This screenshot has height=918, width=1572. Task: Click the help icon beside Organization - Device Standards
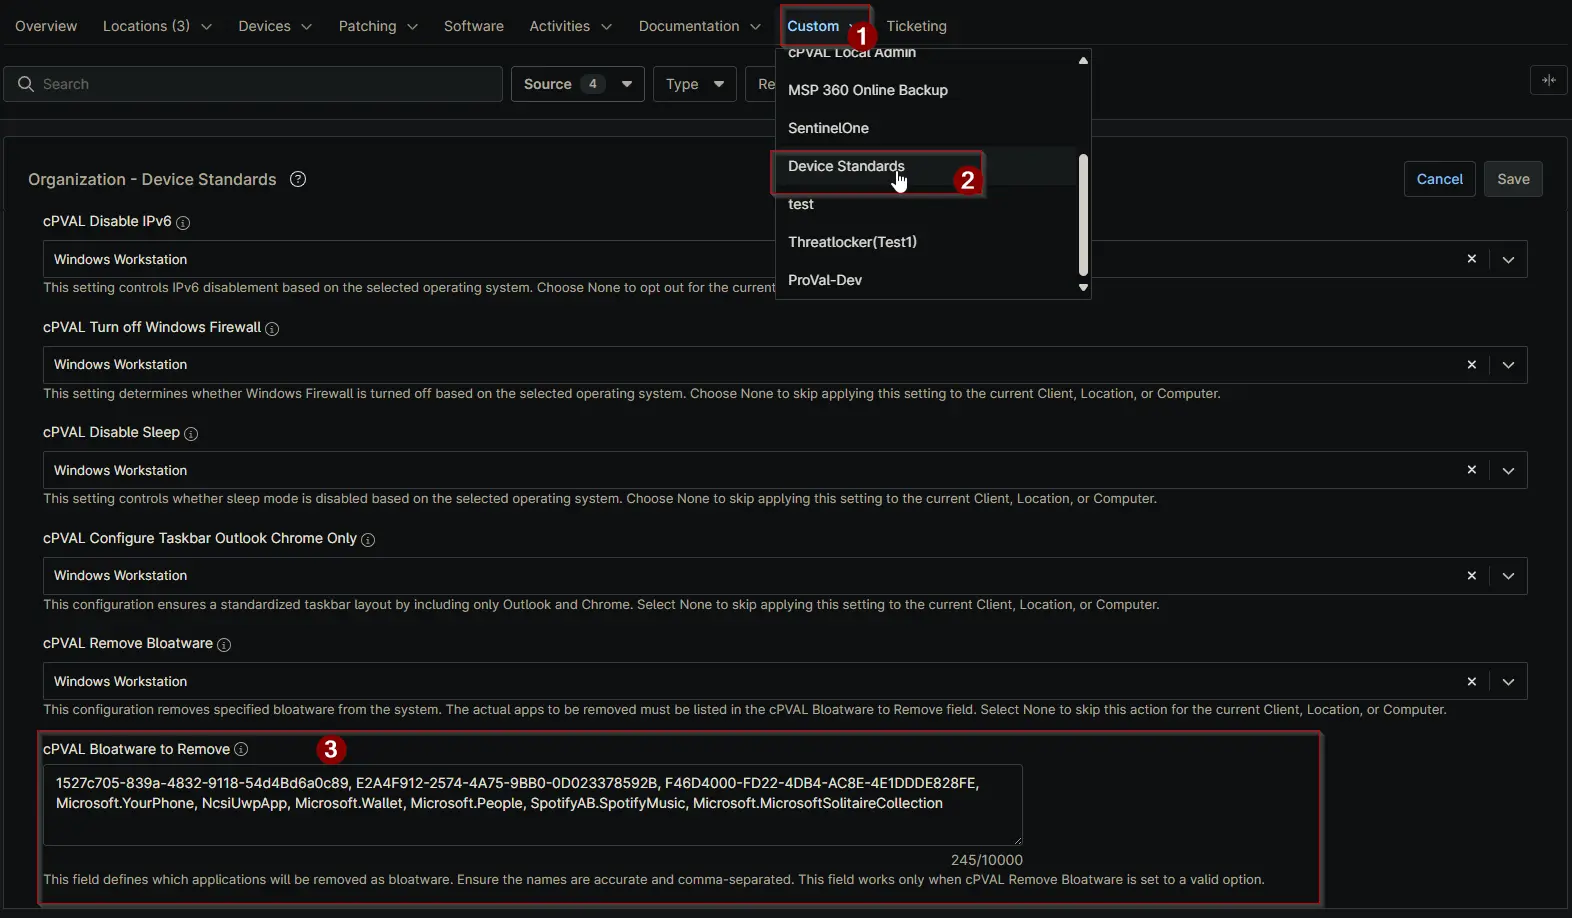[x=297, y=179]
